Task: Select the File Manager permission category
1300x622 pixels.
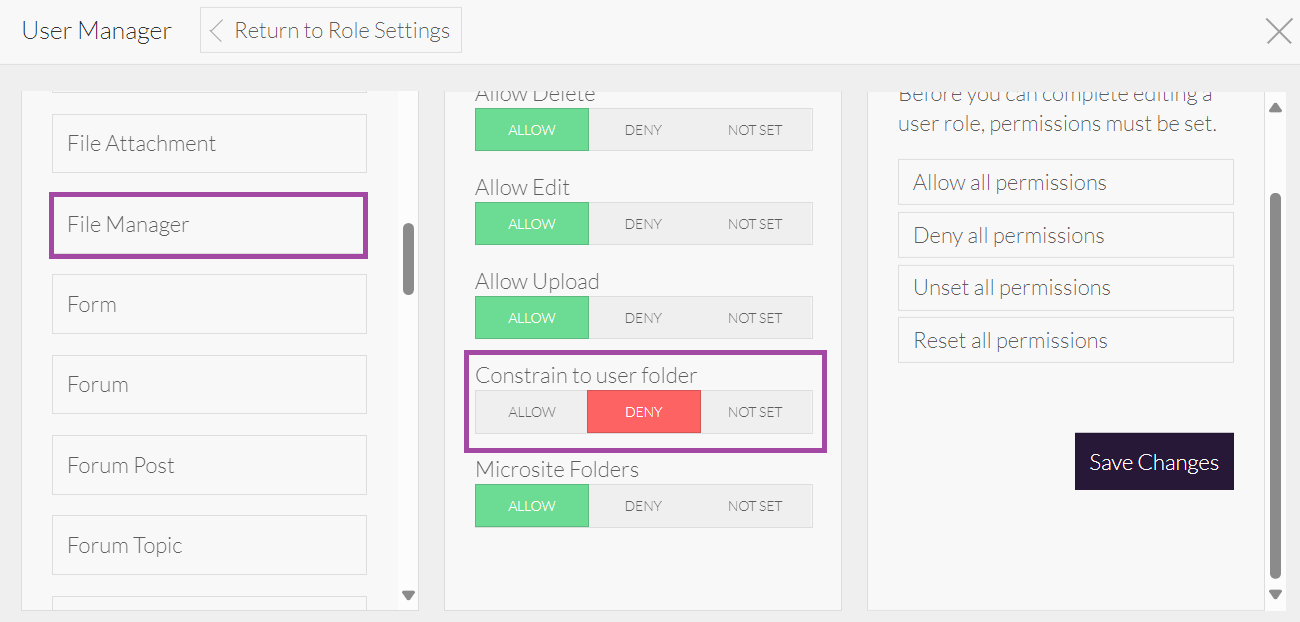Action: point(208,225)
